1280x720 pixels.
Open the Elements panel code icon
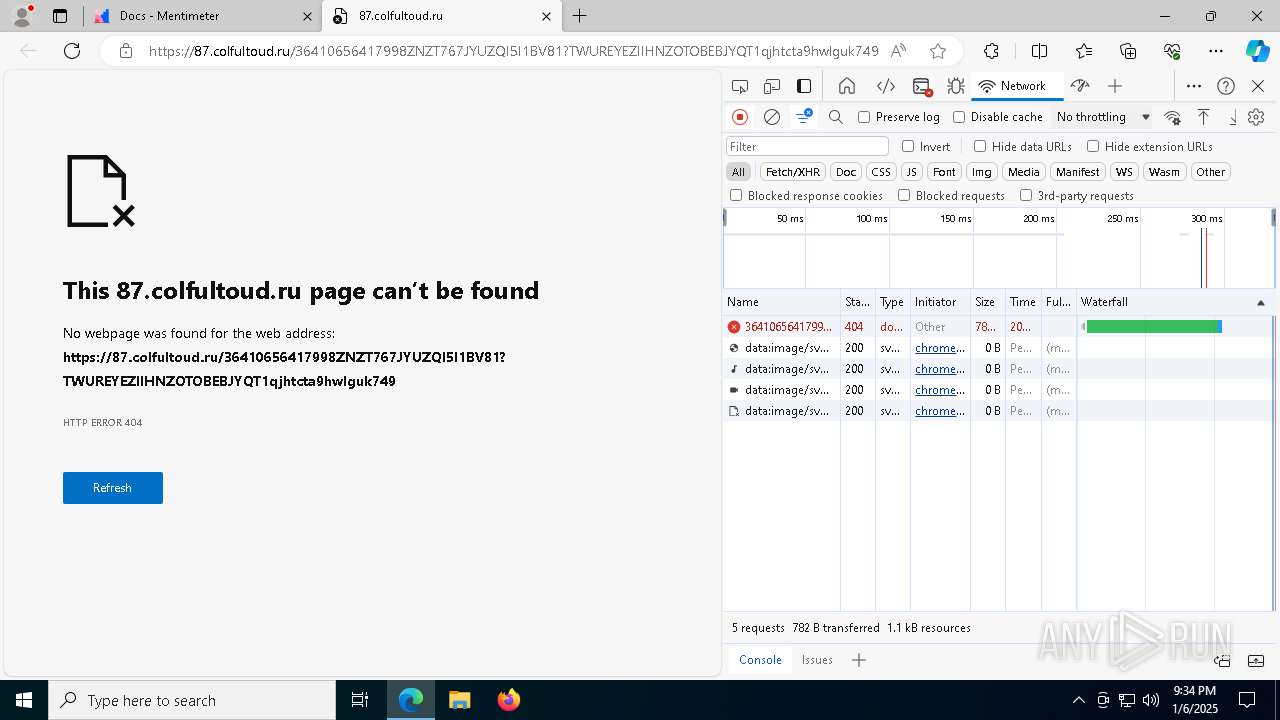coord(885,86)
